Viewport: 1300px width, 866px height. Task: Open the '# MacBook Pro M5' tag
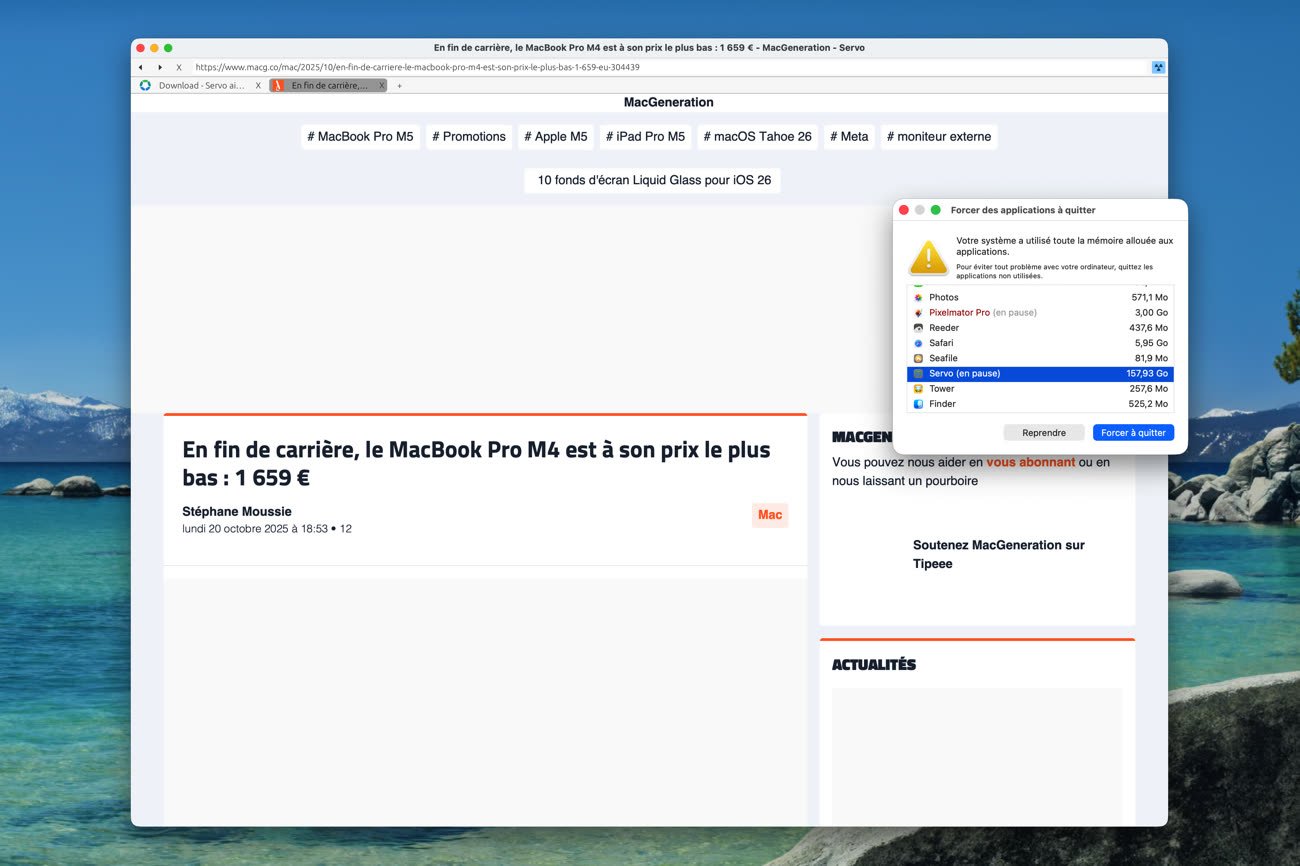pyautogui.click(x=360, y=137)
